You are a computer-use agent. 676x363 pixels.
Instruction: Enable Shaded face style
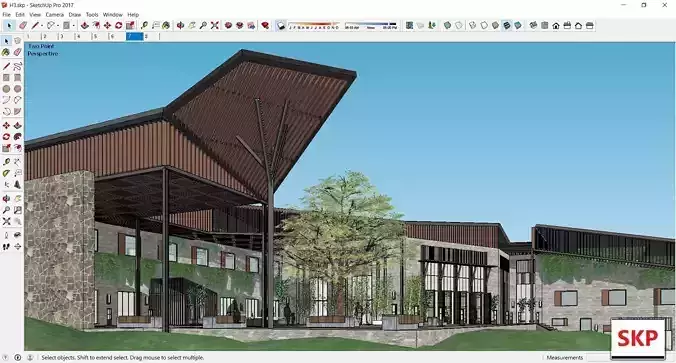click(x=495, y=26)
